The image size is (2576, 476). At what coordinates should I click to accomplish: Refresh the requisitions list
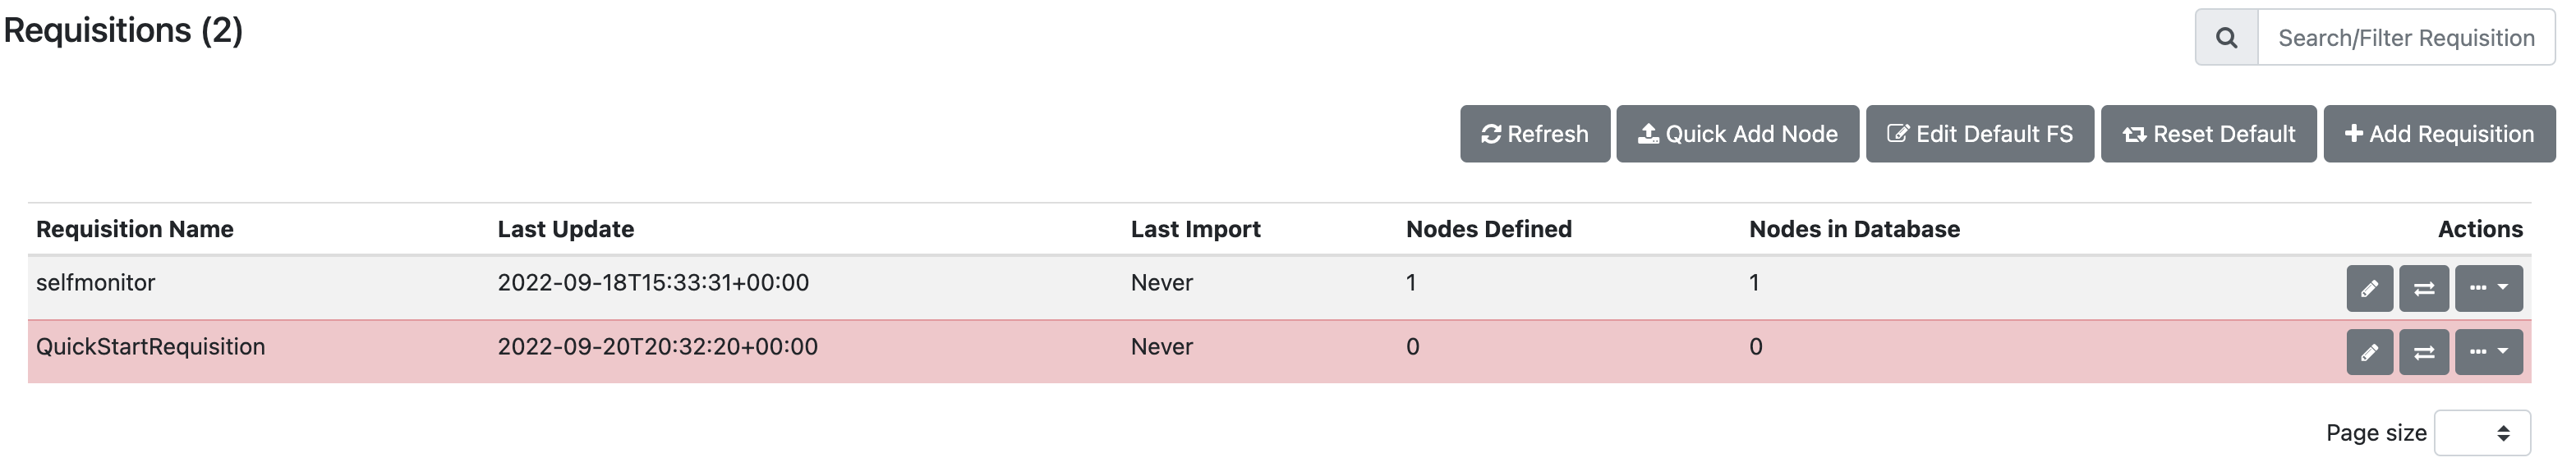pyautogui.click(x=1534, y=134)
